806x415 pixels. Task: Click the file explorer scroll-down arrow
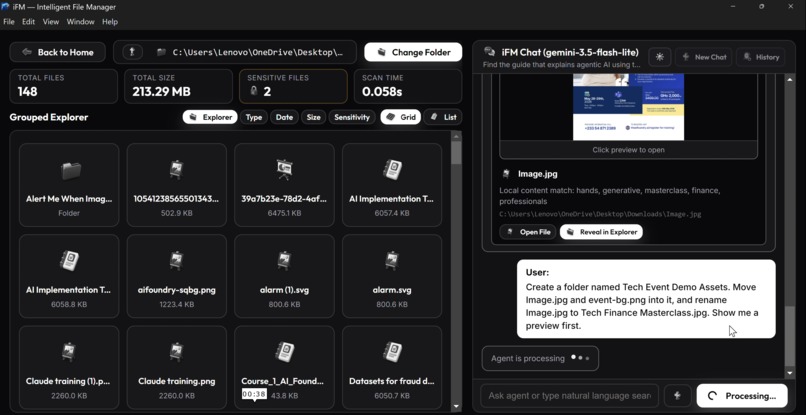click(456, 406)
